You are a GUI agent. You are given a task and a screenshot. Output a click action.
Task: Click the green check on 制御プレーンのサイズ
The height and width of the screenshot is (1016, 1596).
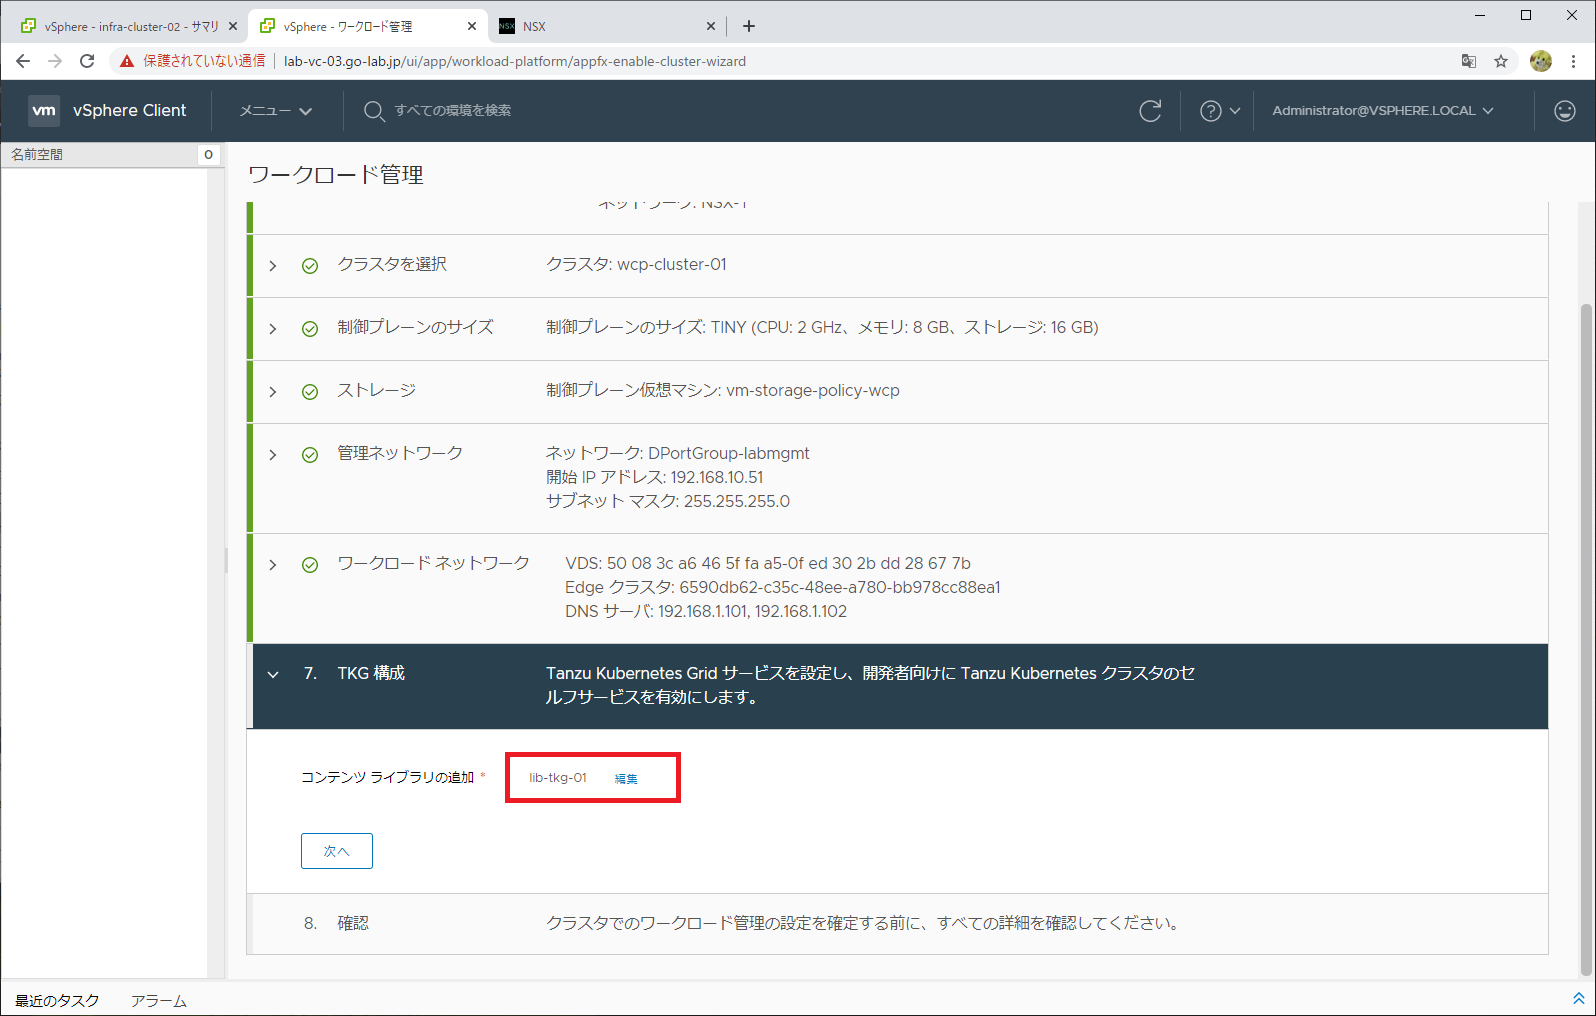[310, 329]
